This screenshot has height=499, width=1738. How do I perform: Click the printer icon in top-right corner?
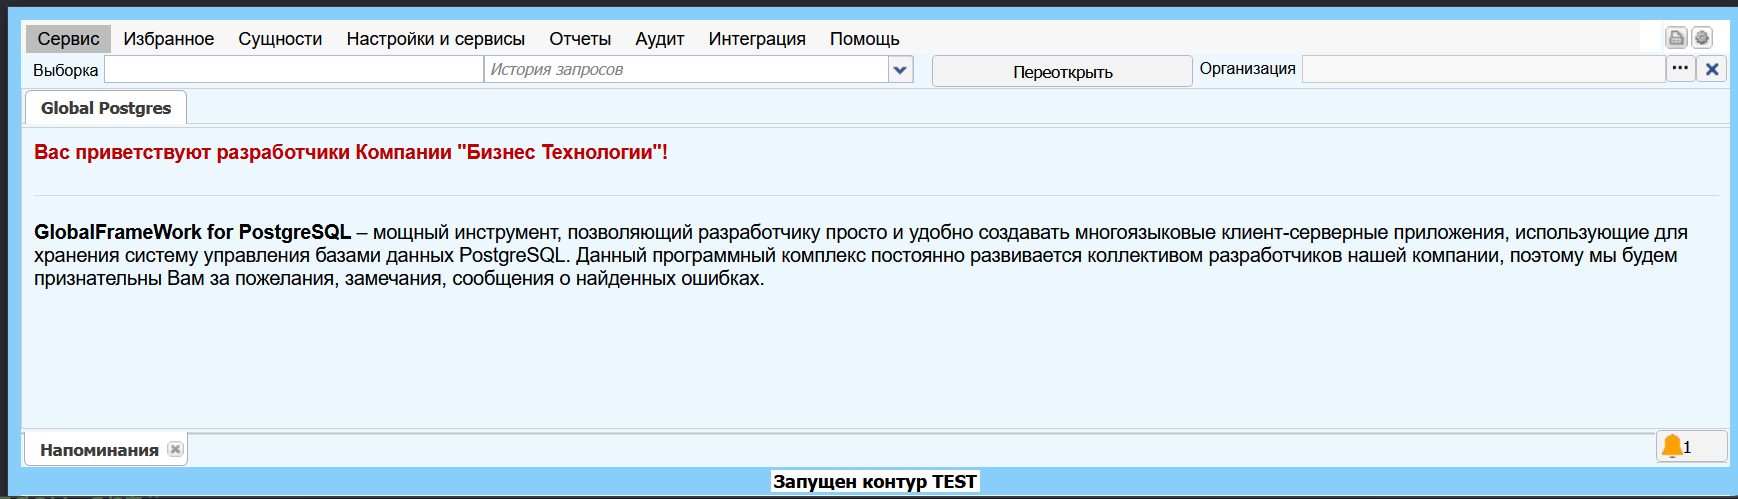point(1676,38)
